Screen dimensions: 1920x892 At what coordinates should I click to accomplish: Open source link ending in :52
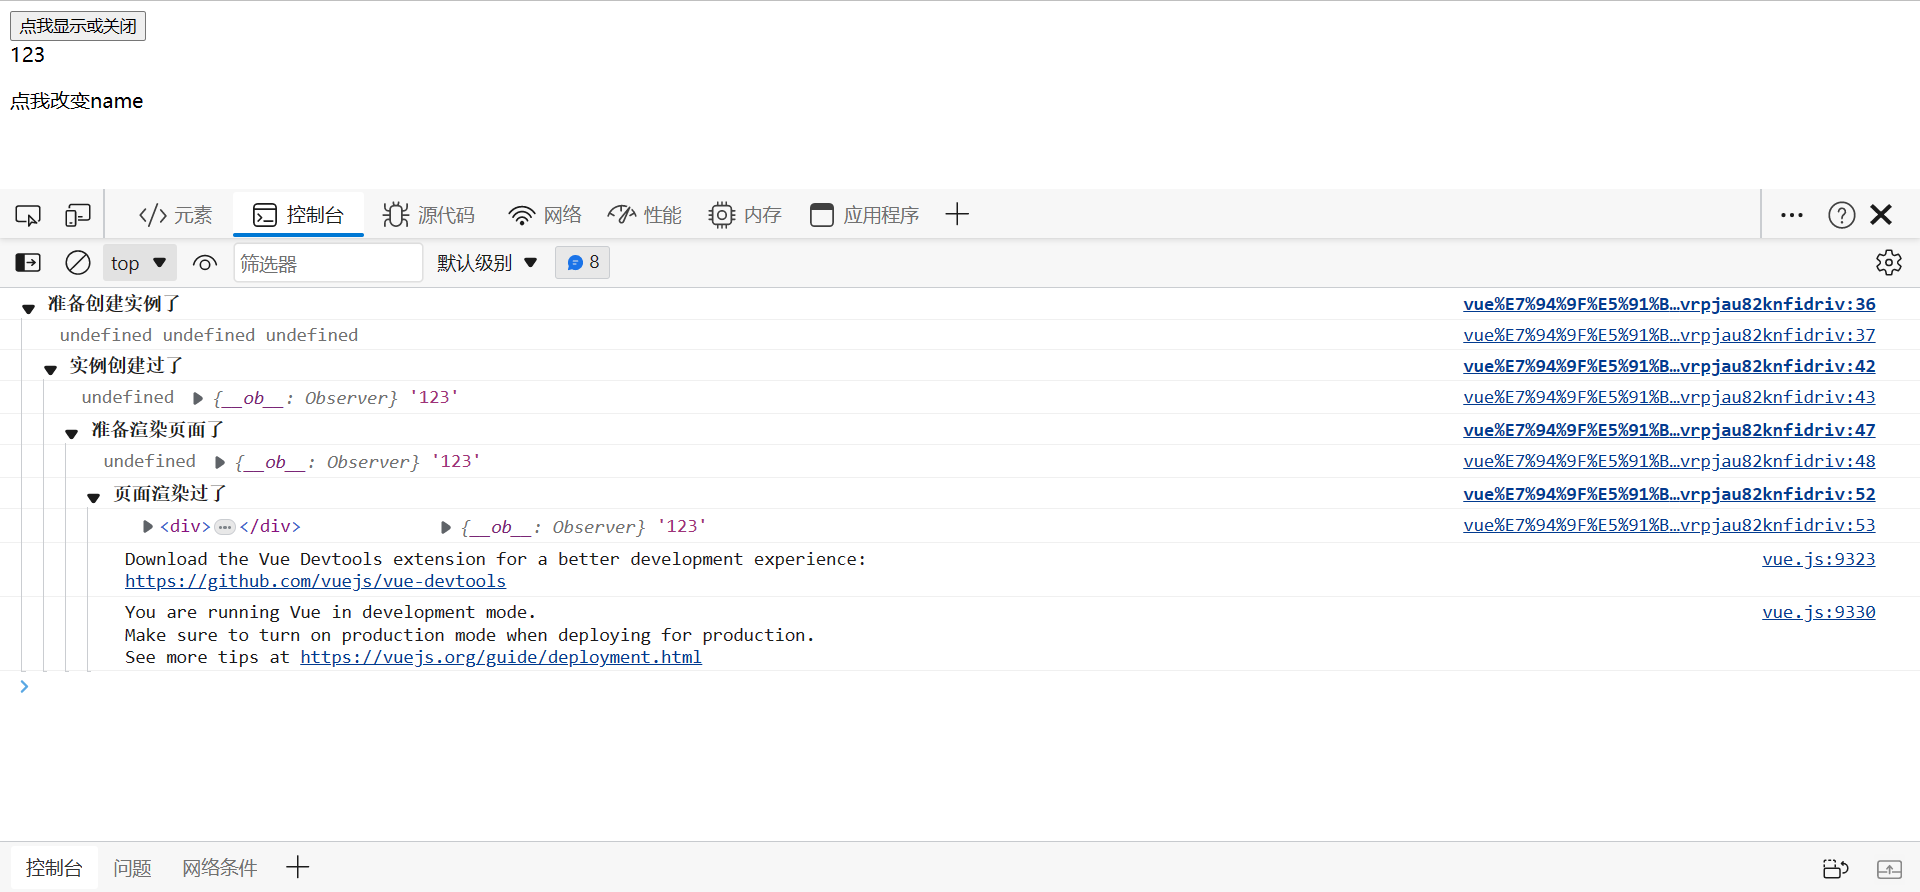(x=1669, y=494)
